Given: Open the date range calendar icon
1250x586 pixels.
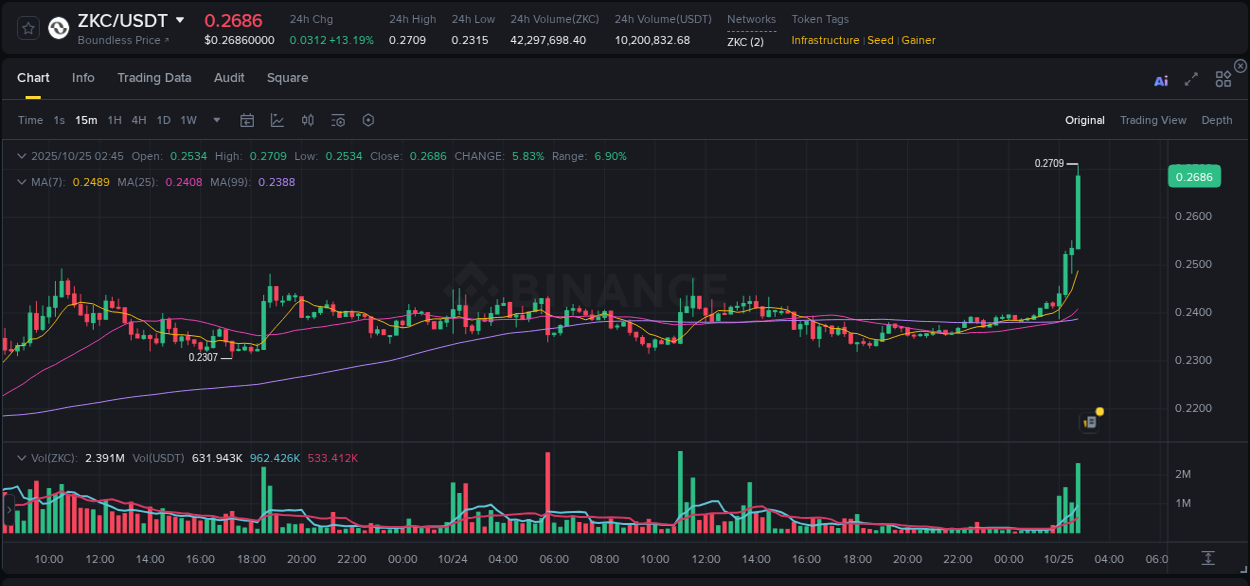Looking at the screenshot, I should pos(247,120).
